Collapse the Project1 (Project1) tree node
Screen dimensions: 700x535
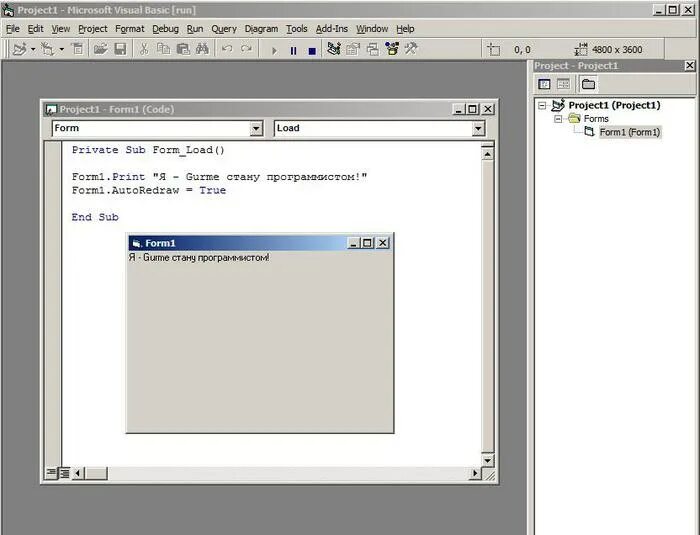click(x=542, y=106)
